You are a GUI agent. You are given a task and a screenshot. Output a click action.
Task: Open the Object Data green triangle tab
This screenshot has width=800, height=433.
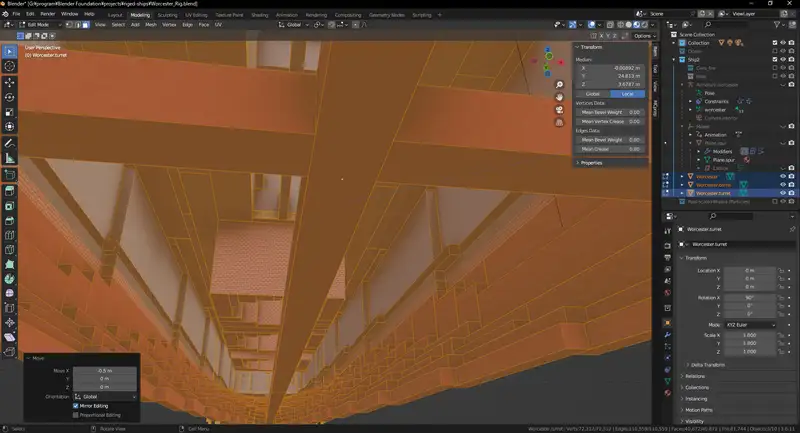point(667,381)
